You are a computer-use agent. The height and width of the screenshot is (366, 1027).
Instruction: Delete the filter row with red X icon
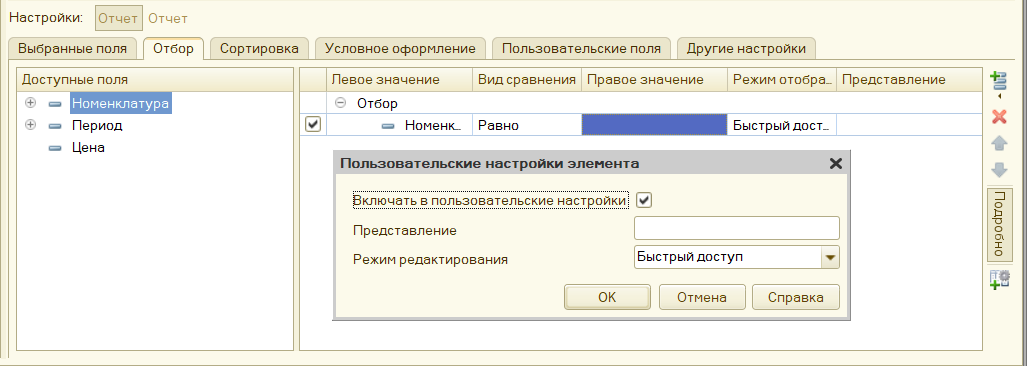click(999, 117)
